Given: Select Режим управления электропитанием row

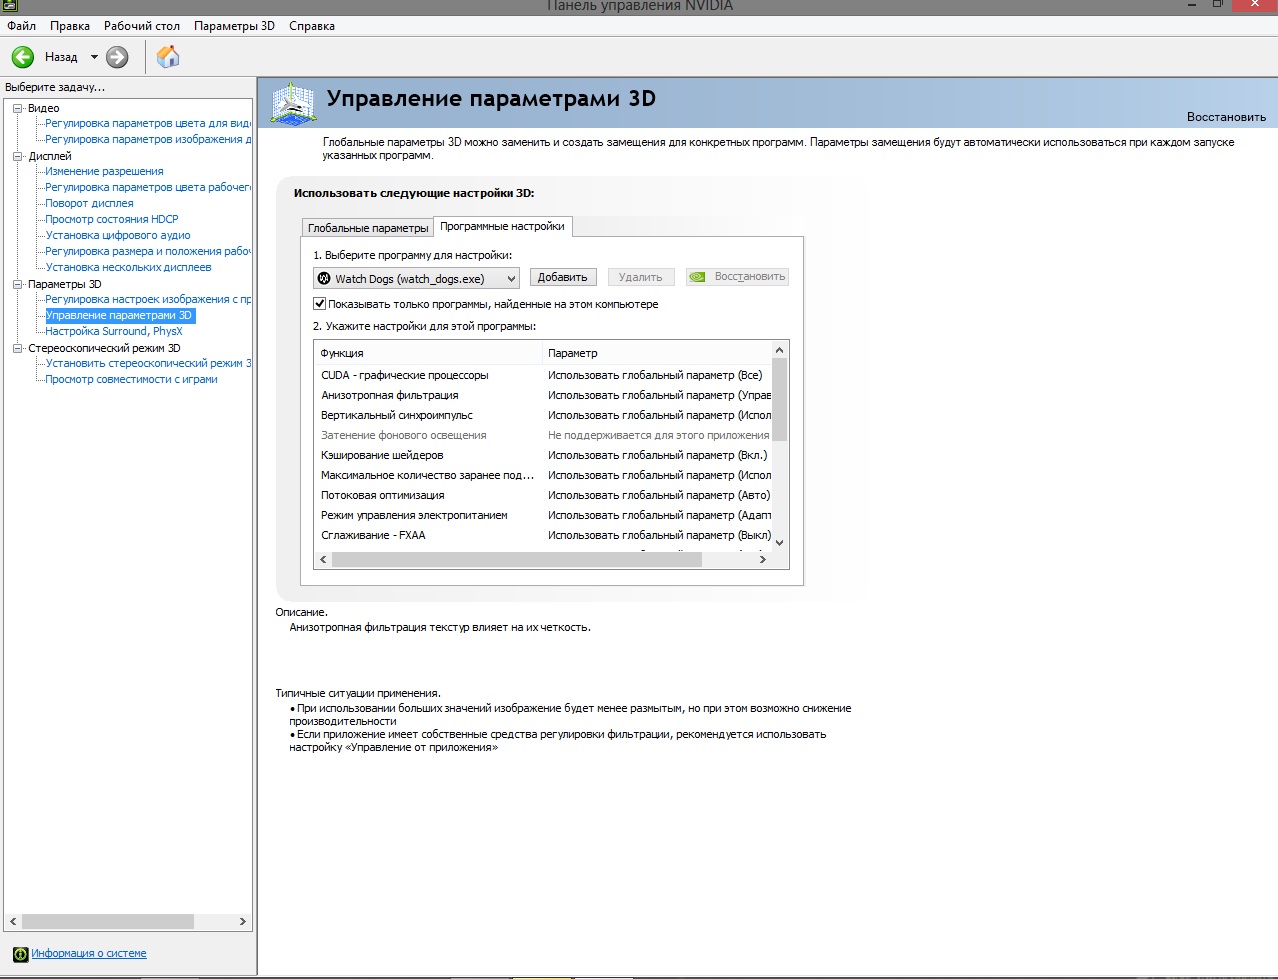Looking at the screenshot, I should (544, 516).
